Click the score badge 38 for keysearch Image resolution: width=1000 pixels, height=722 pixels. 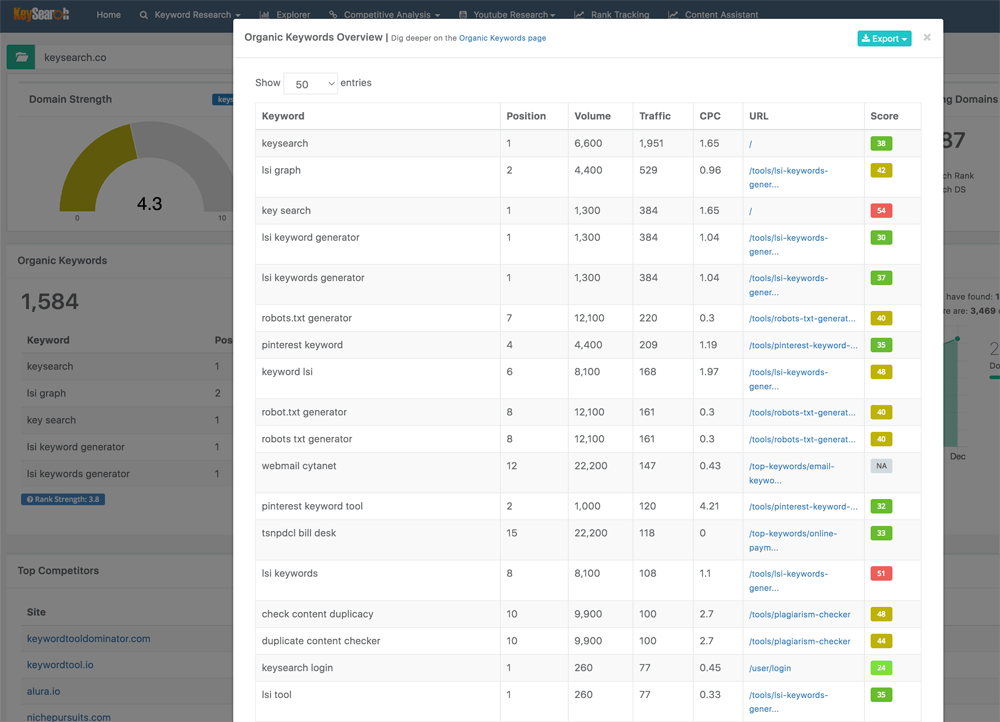tap(881, 144)
